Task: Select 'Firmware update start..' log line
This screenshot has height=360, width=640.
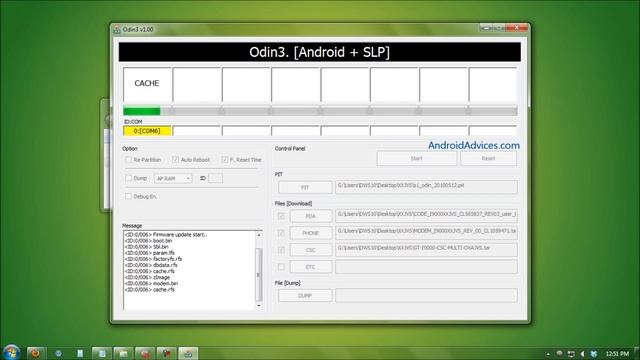Action: pos(166,235)
